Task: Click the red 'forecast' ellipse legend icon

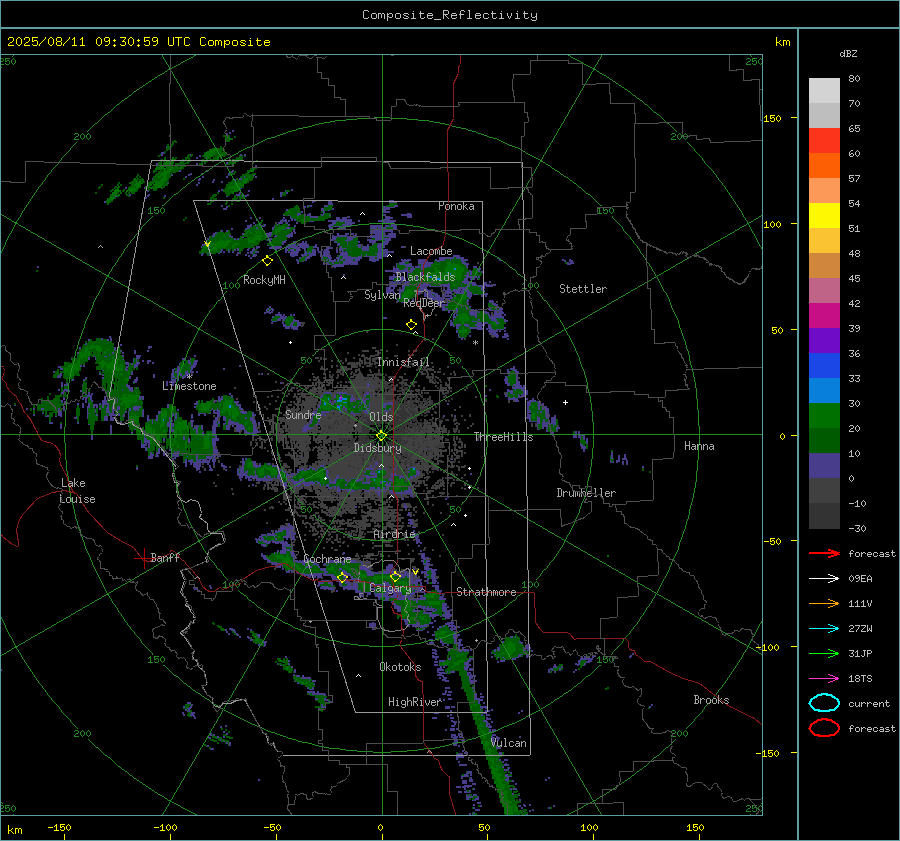Action: tap(824, 728)
